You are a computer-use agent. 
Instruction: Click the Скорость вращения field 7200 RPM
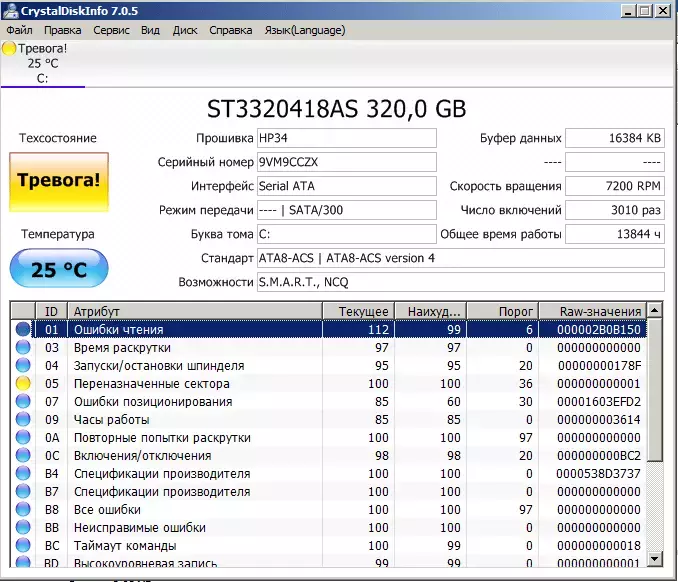click(615, 186)
